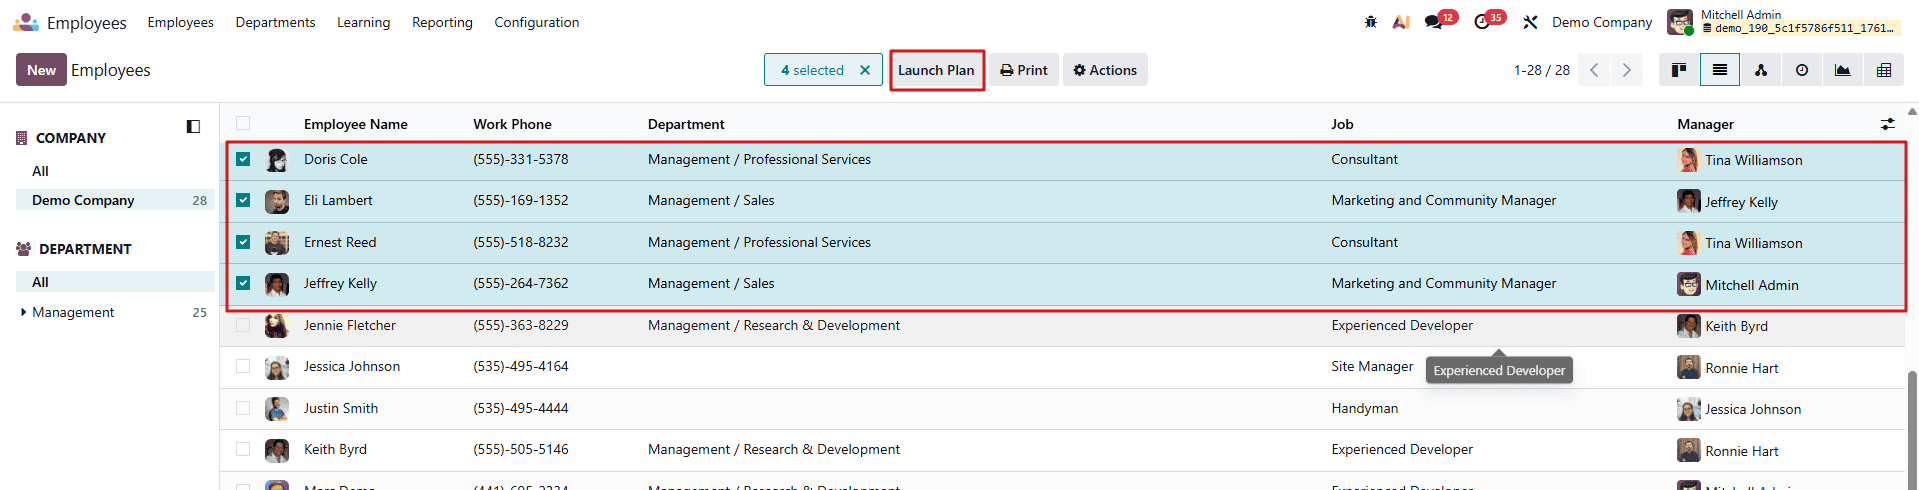Open conversations with 12 unread messages

(x=1439, y=21)
